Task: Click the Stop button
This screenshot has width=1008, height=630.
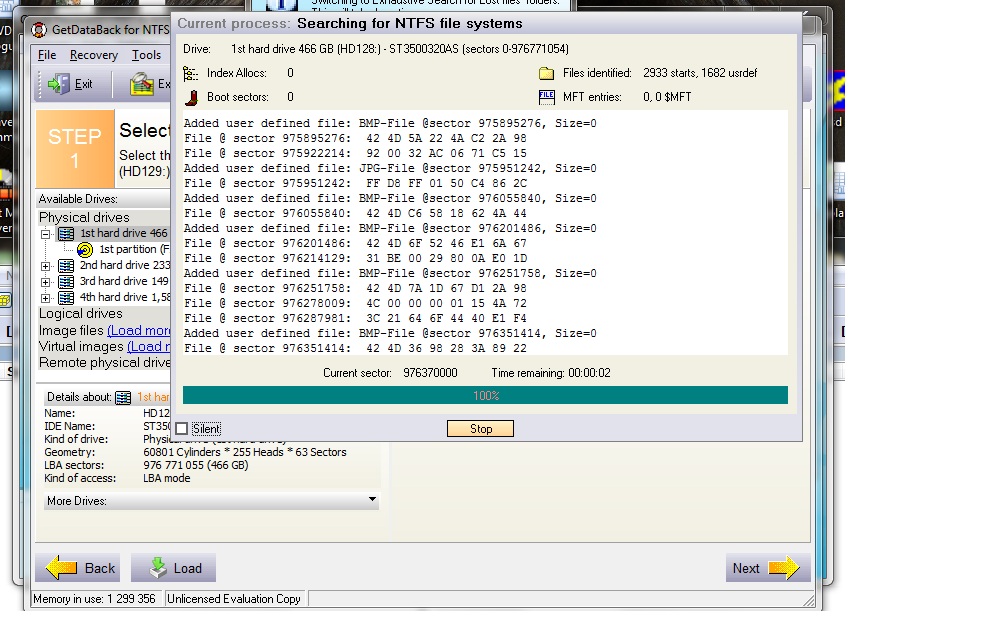Action: click(480, 429)
